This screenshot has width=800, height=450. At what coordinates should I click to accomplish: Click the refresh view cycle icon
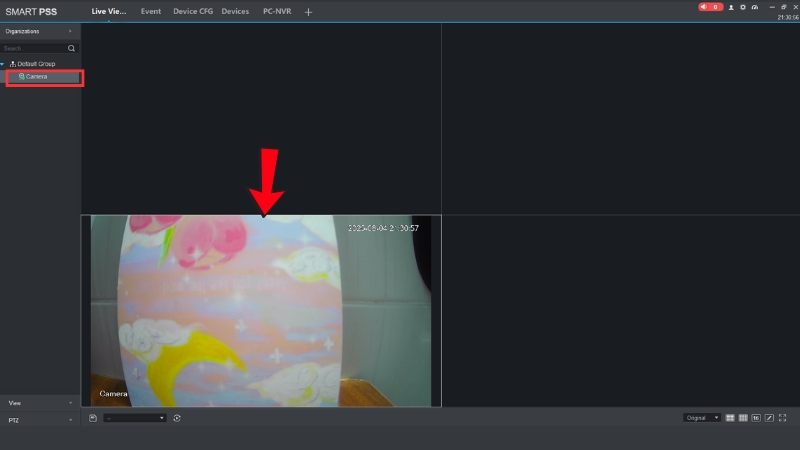click(x=177, y=418)
